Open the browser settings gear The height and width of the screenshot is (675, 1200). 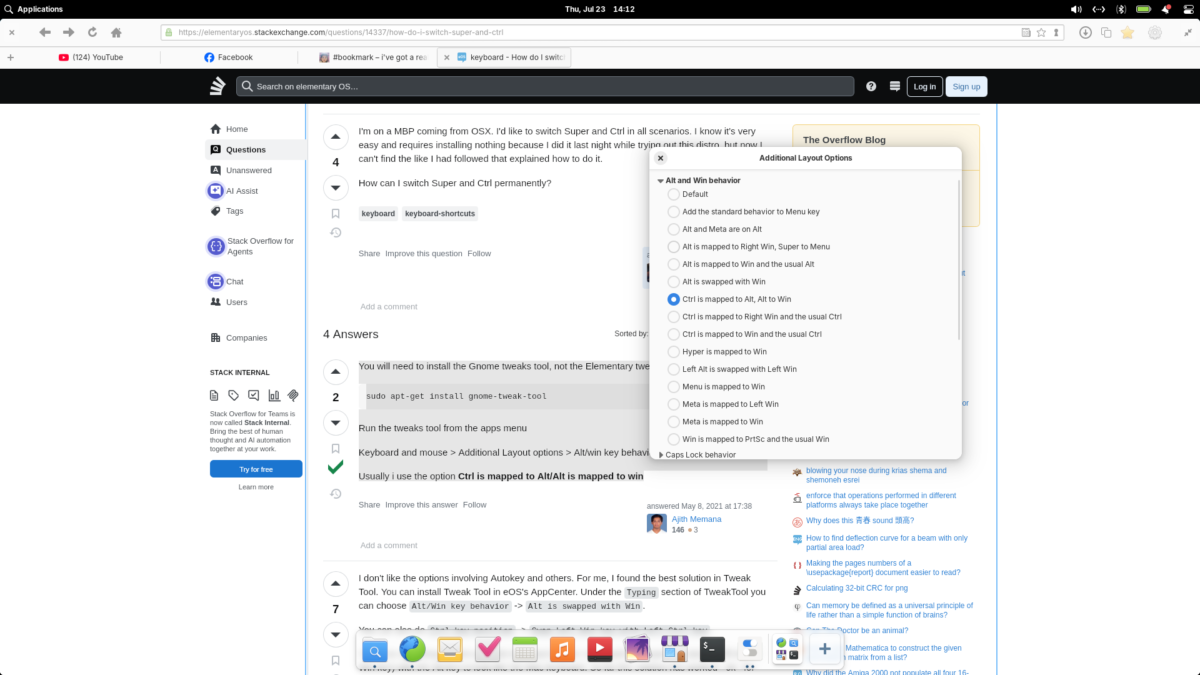[x=1155, y=32]
